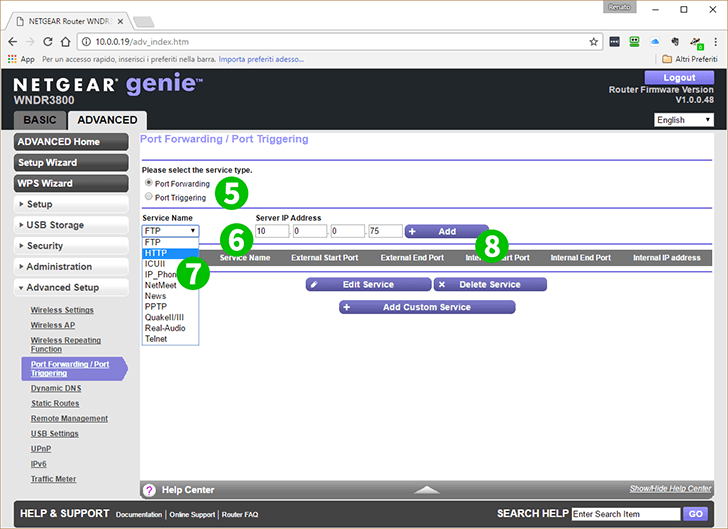Open the Wireless AP link
This screenshot has height=529, width=728.
pyautogui.click(x=53, y=325)
